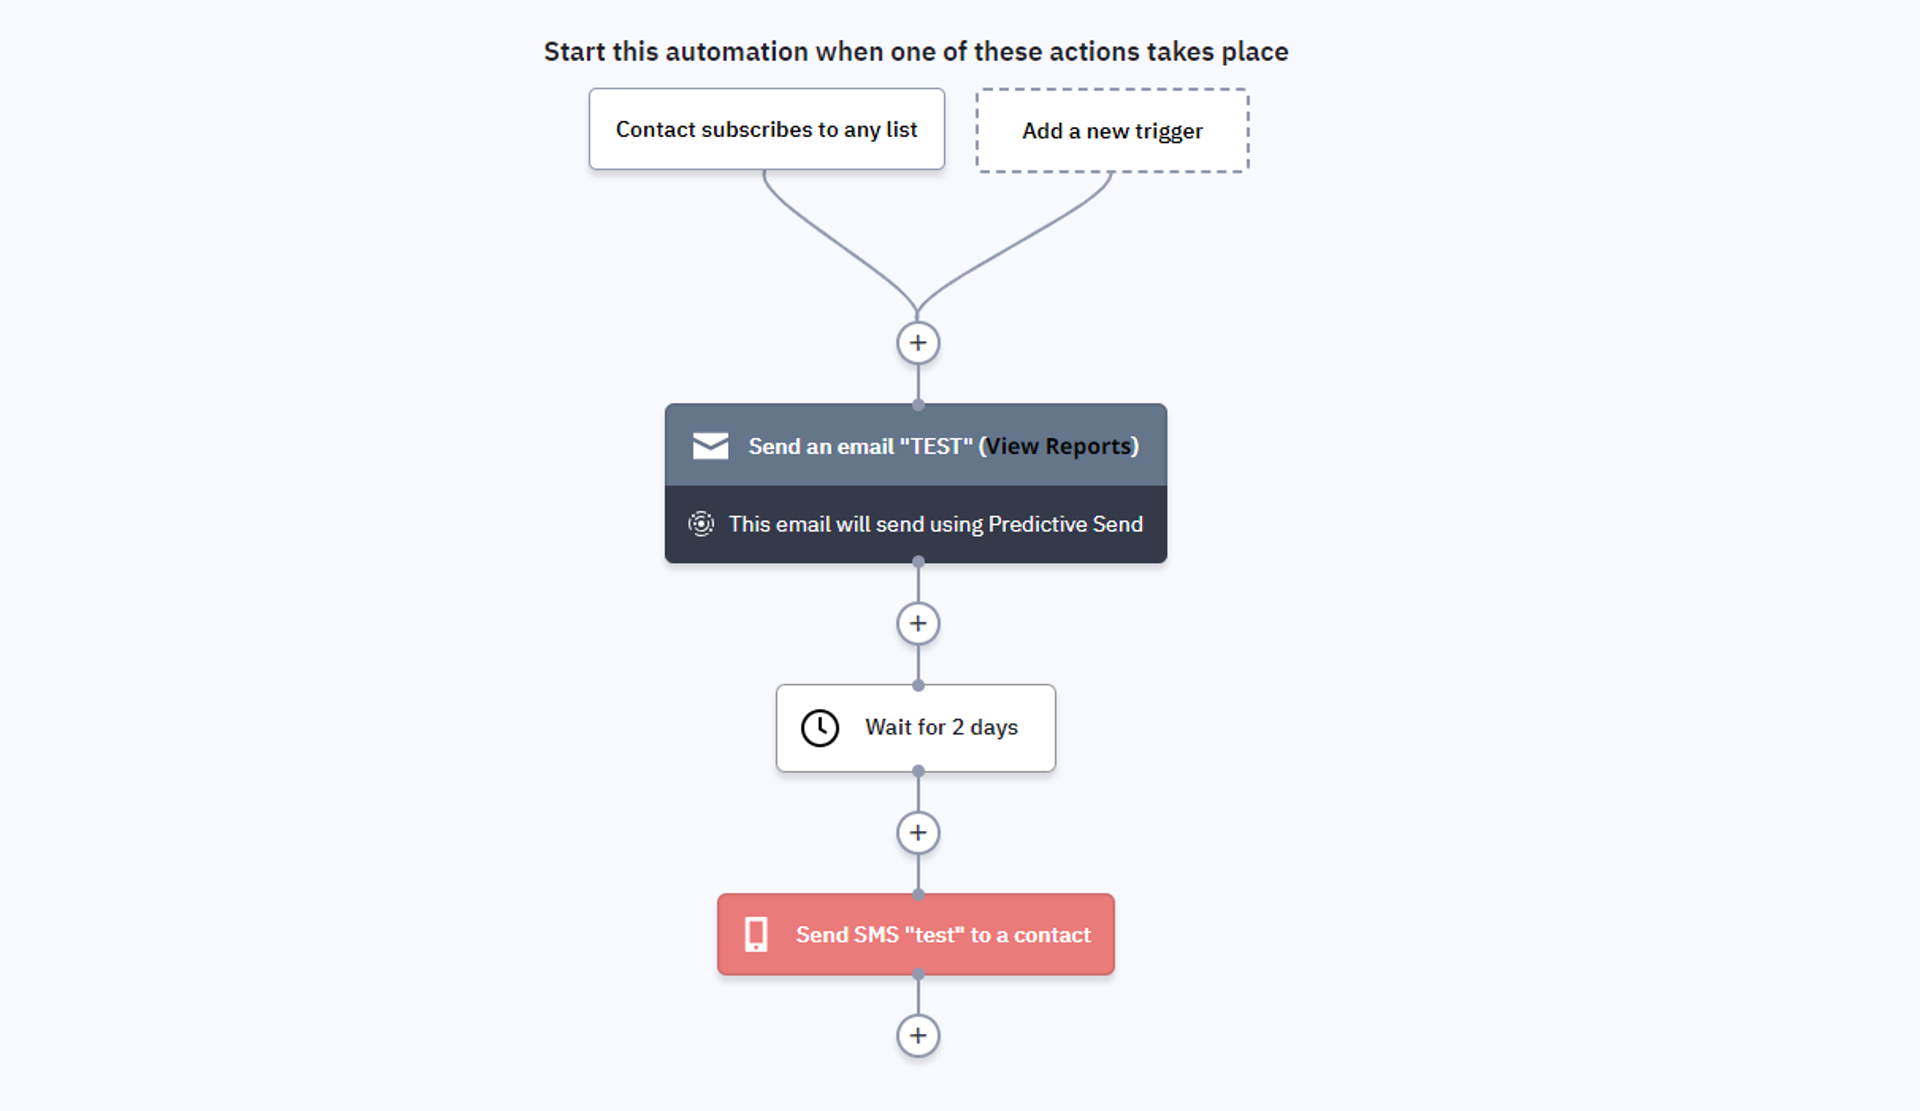1920x1111 pixels.
Task: Add a step below the triggers with plus
Action: point(918,343)
